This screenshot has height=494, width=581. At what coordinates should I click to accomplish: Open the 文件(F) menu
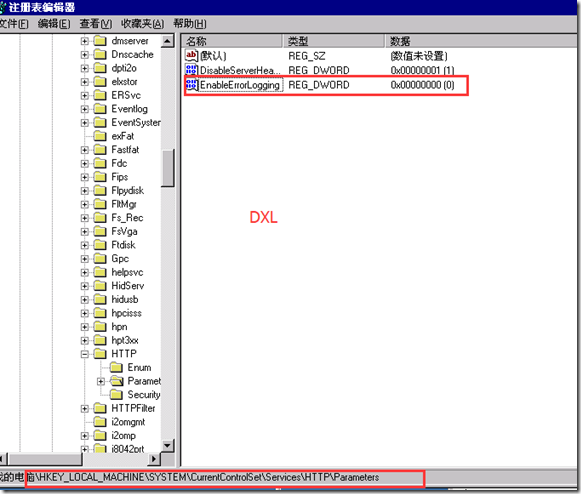click(x=14, y=24)
